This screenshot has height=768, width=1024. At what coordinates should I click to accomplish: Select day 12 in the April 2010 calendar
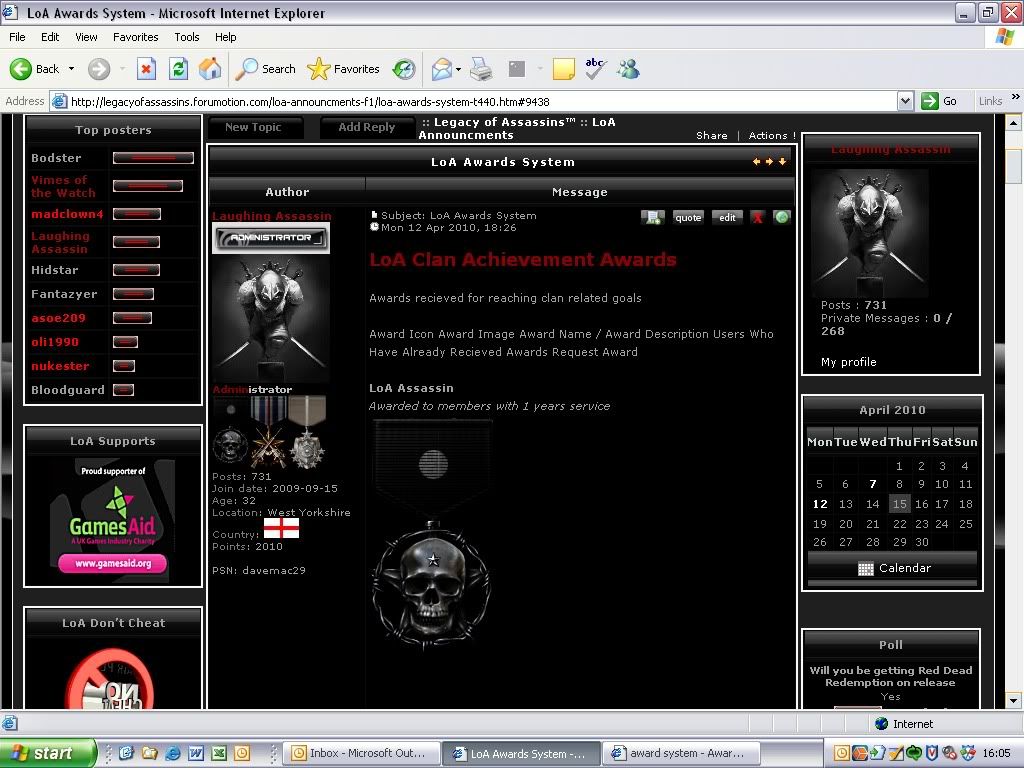tap(820, 504)
